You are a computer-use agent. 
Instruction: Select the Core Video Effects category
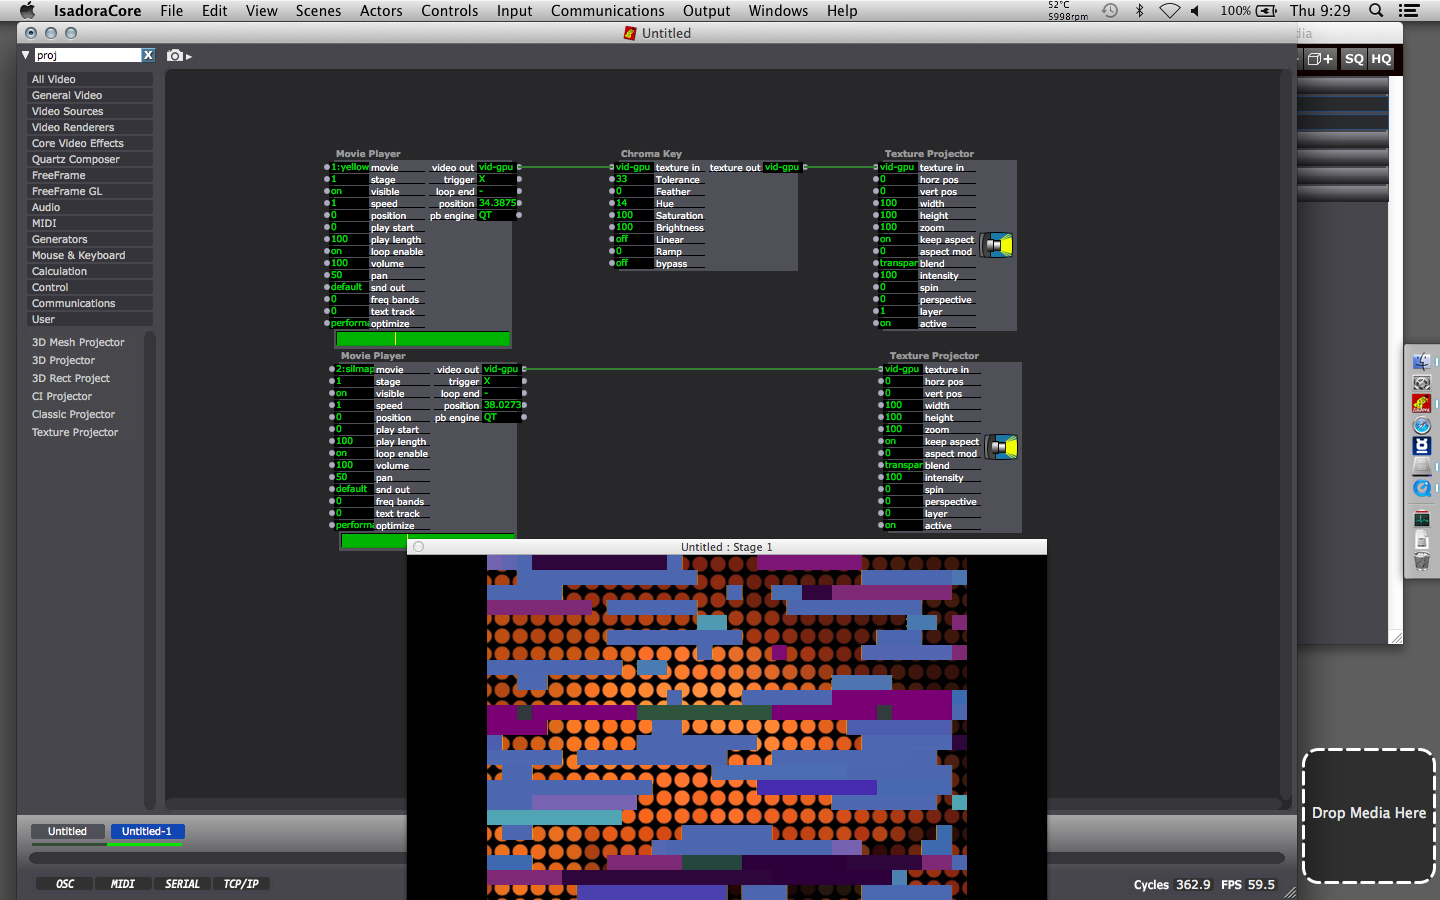[x=90, y=144]
